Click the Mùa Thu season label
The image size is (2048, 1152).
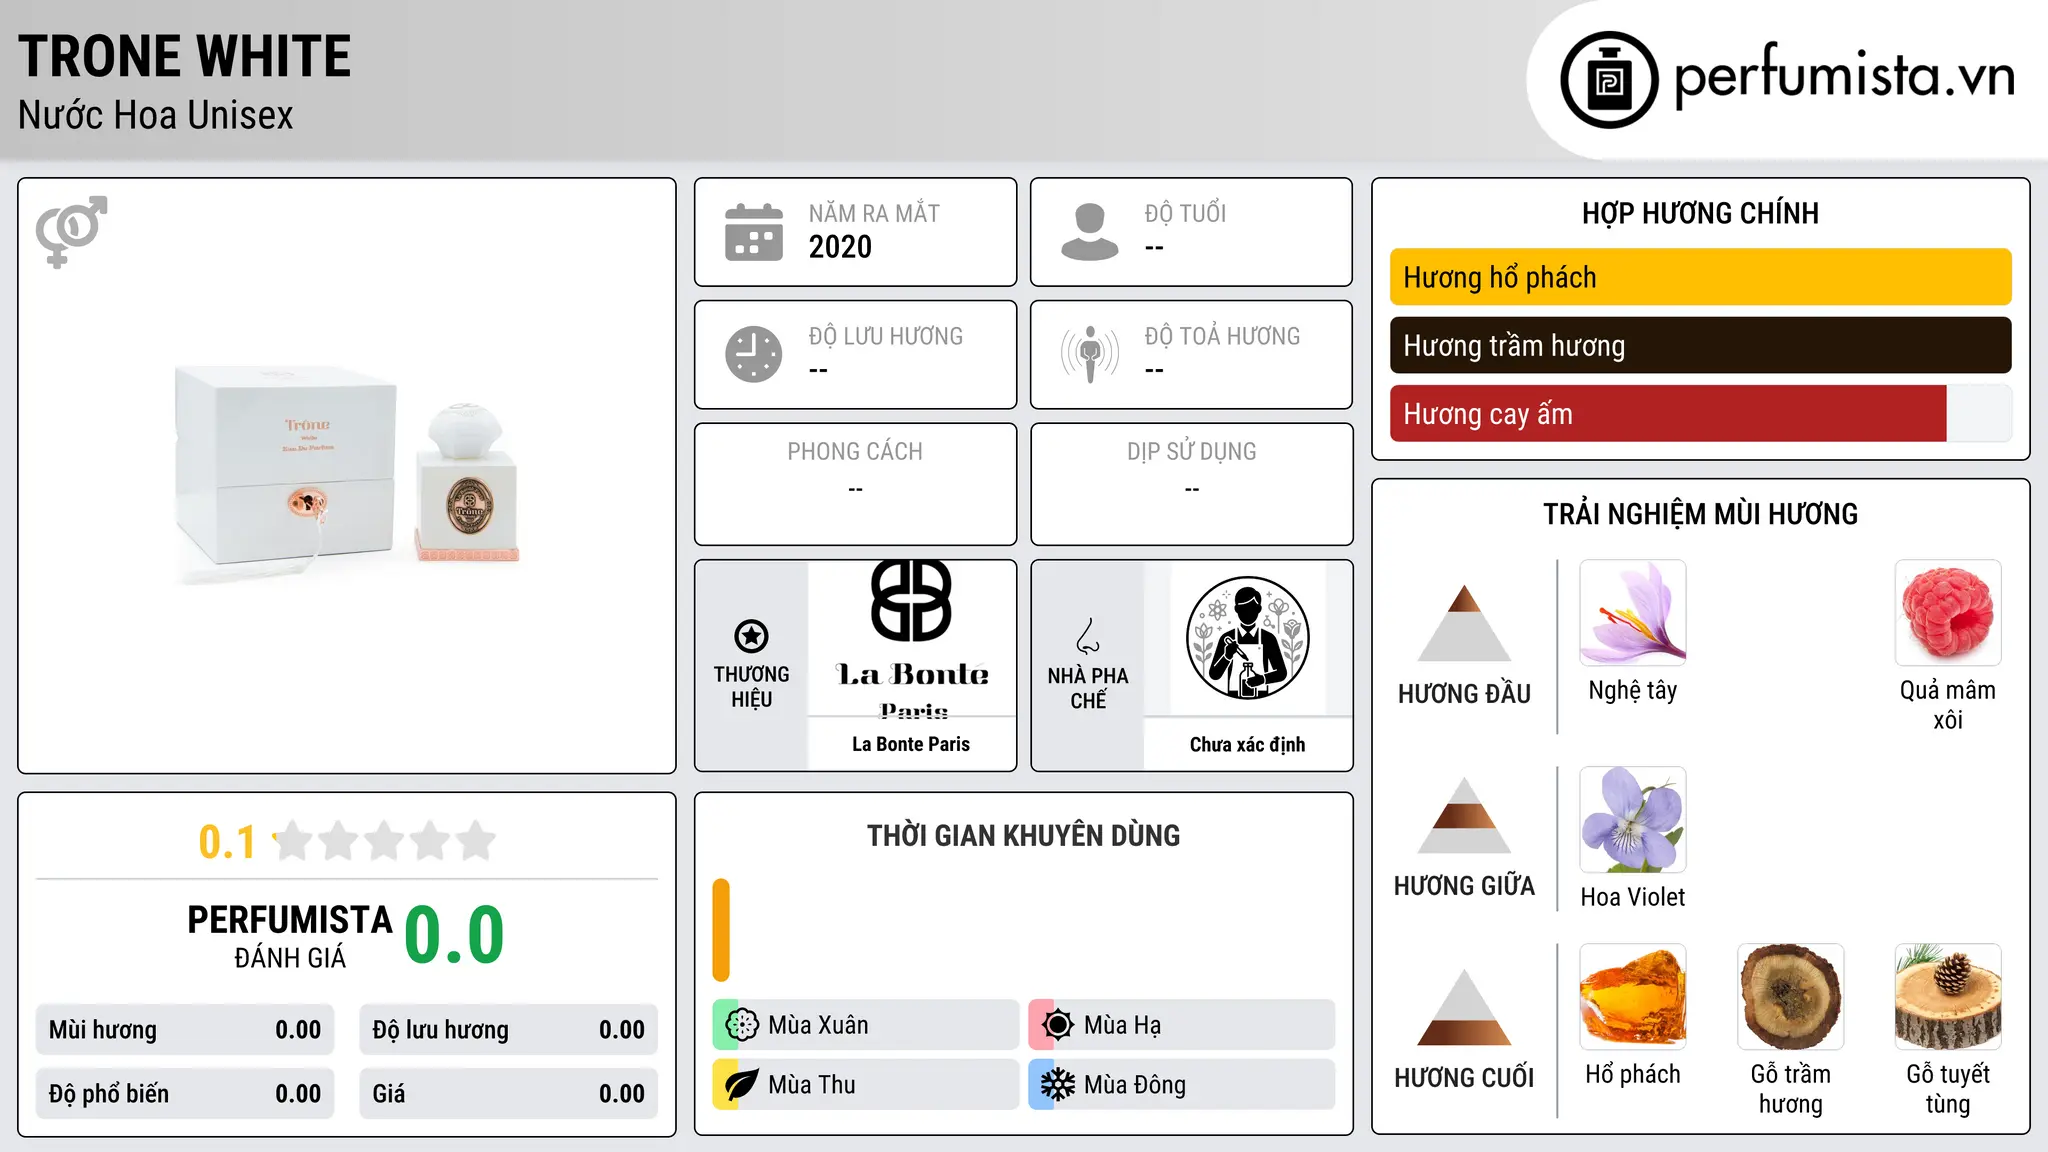[812, 1085]
